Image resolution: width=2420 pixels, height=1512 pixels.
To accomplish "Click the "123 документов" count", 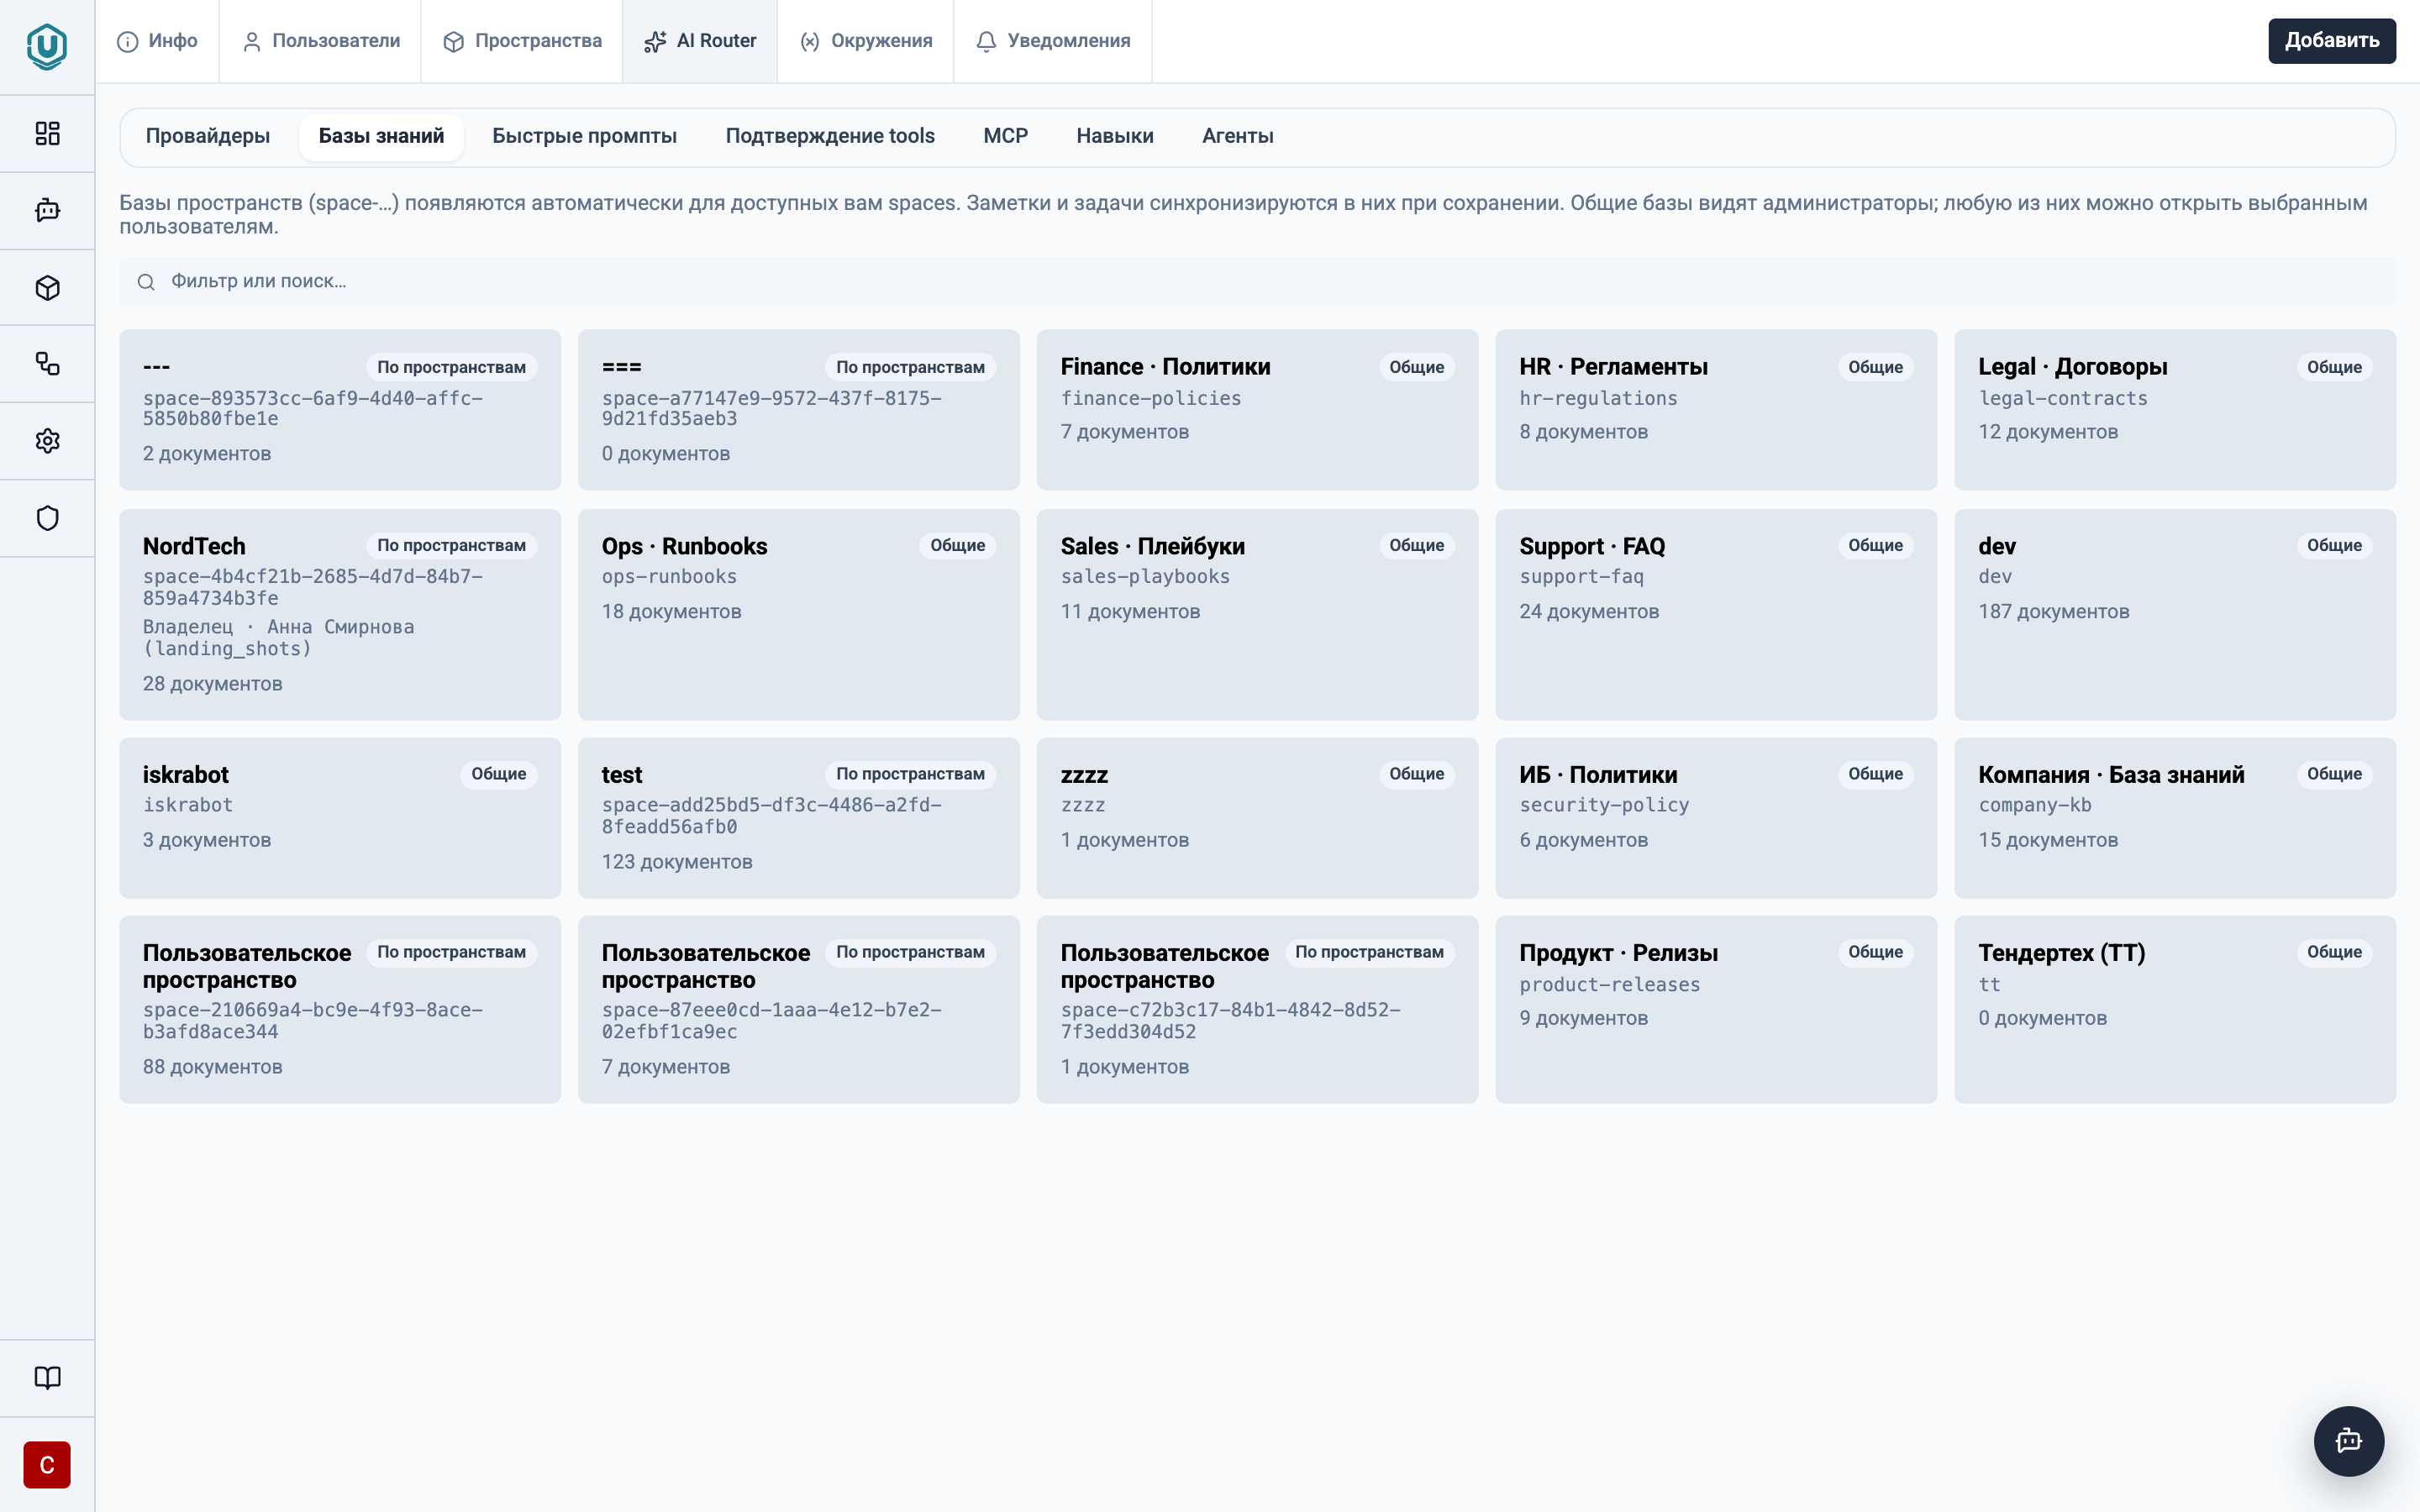I will coord(676,862).
